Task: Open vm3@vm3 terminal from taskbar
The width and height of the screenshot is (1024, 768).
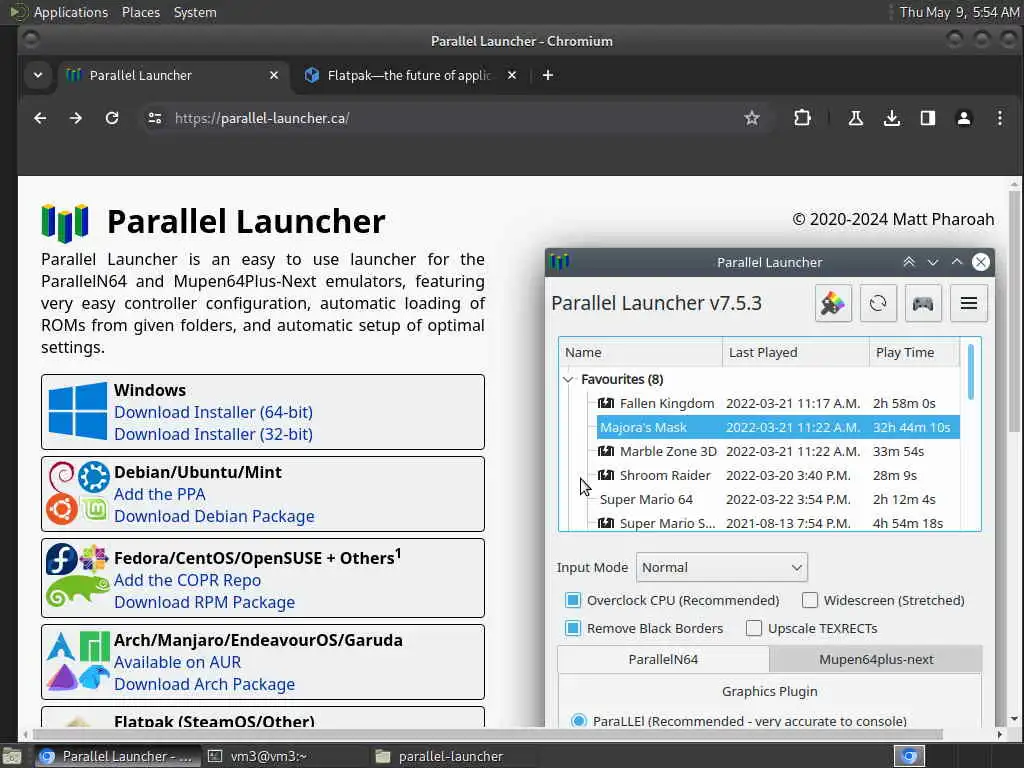Action: pos(268,756)
